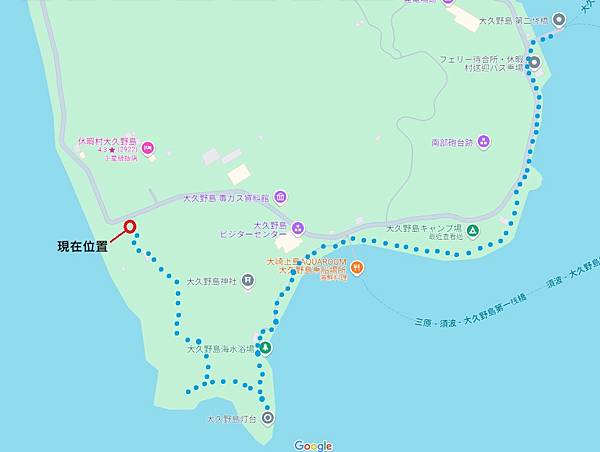Open the purple 南部砲台跡 landmark icon
The image size is (600, 452).
(x=484, y=142)
